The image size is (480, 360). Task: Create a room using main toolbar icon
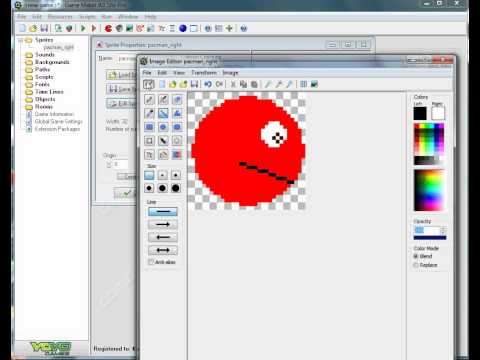click(x=194, y=28)
